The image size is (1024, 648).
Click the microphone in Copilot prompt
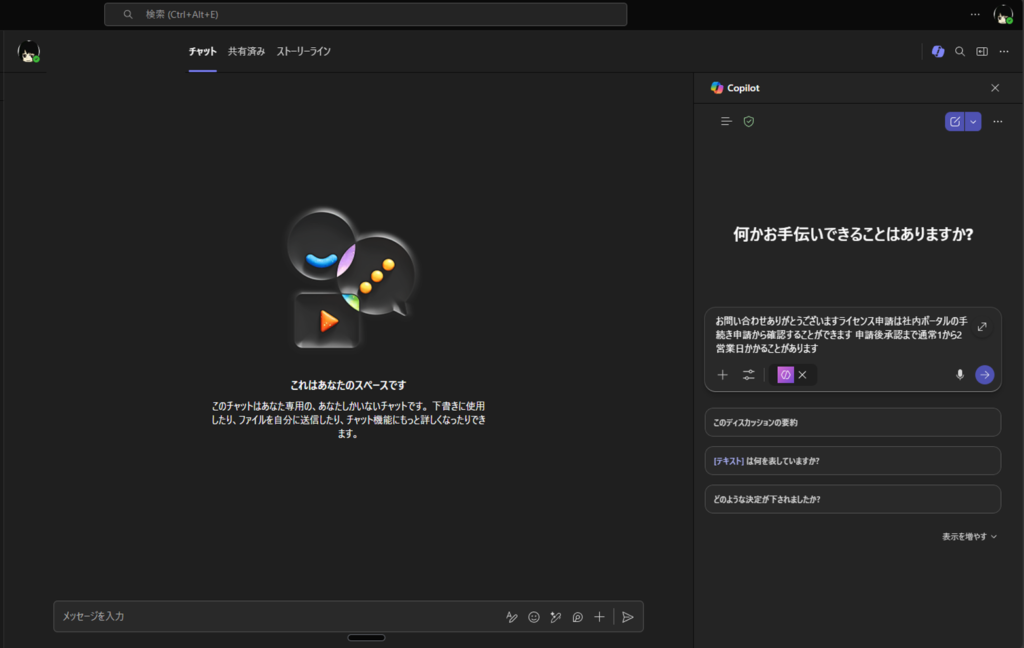[960, 375]
